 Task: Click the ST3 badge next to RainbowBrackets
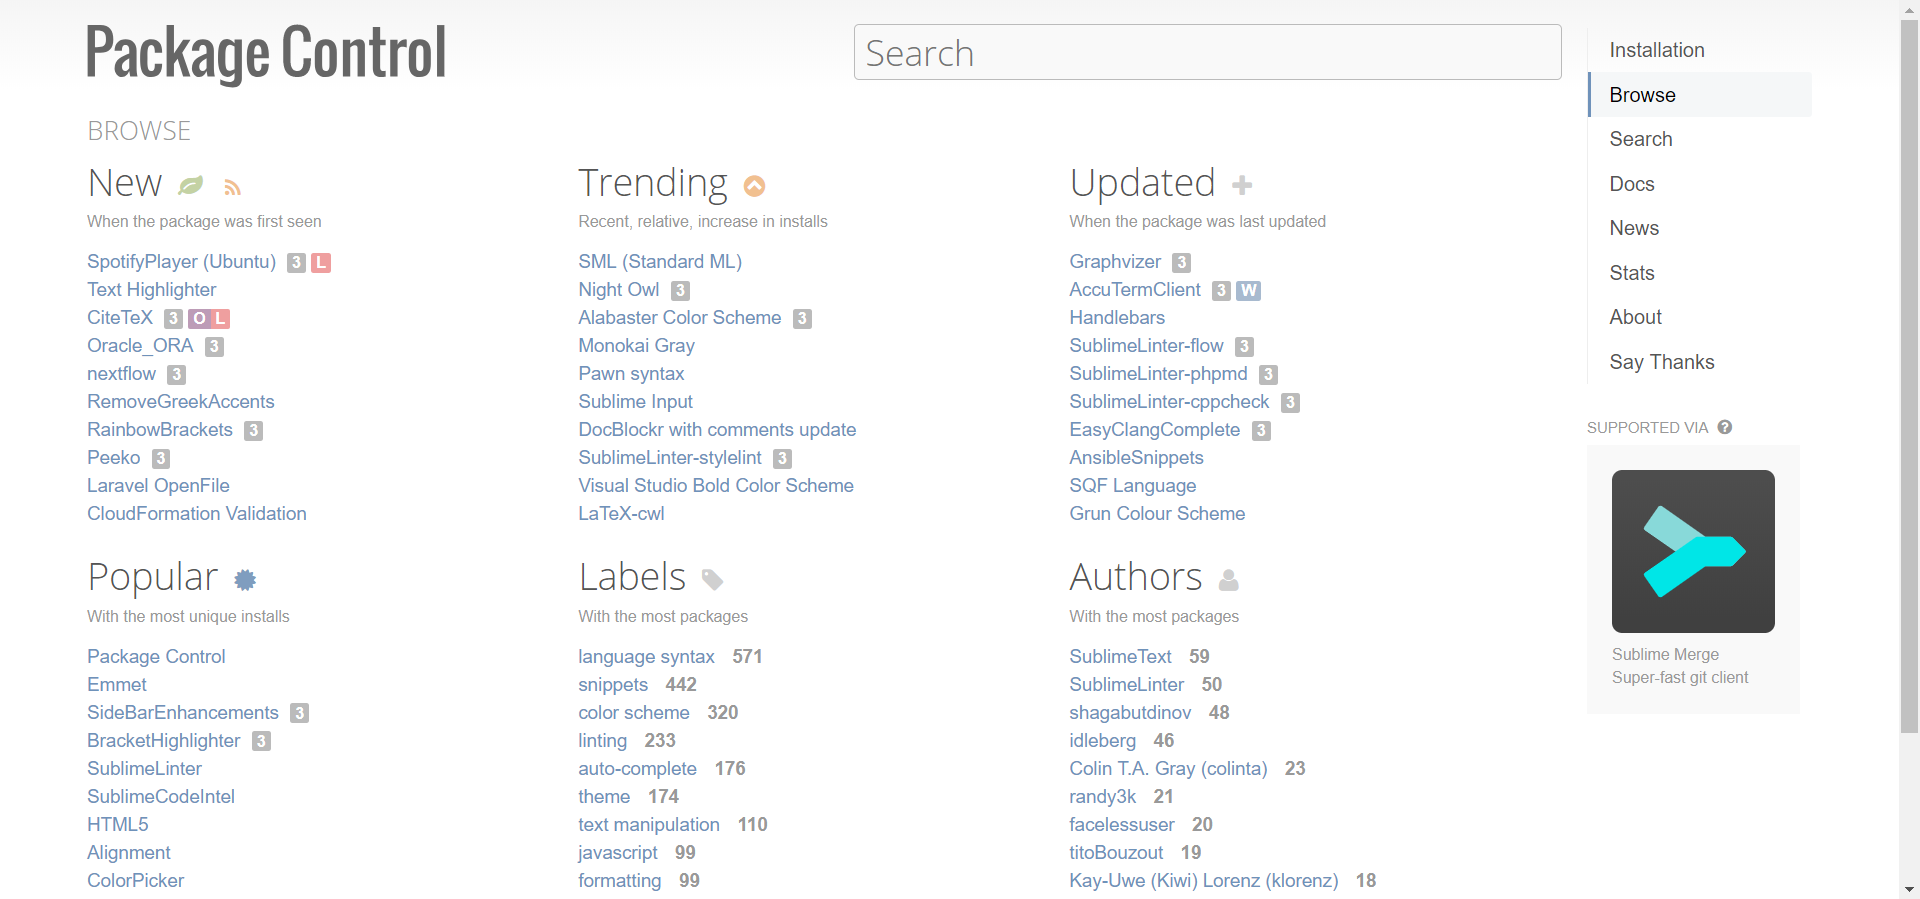coord(253,431)
